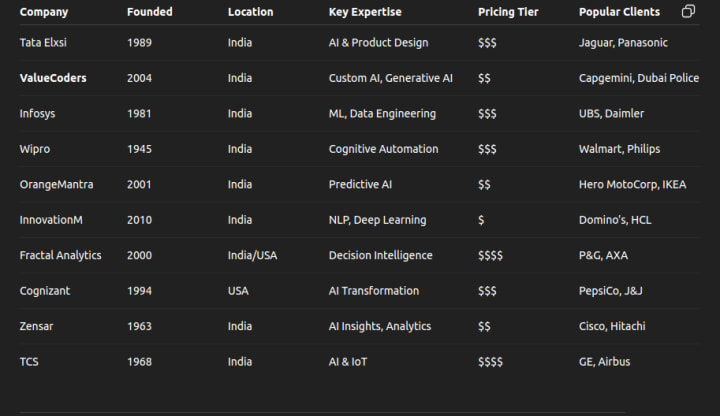Image resolution: width=720 pixels, height=416 pixels.
Task: Click the Pricing Tier header
Action: pyautogui.click(x=508, y=12)
